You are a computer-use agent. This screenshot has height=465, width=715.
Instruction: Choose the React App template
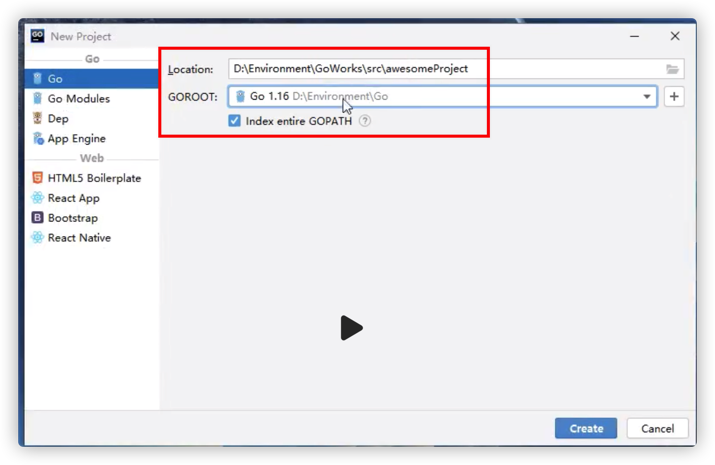[92, 198]
